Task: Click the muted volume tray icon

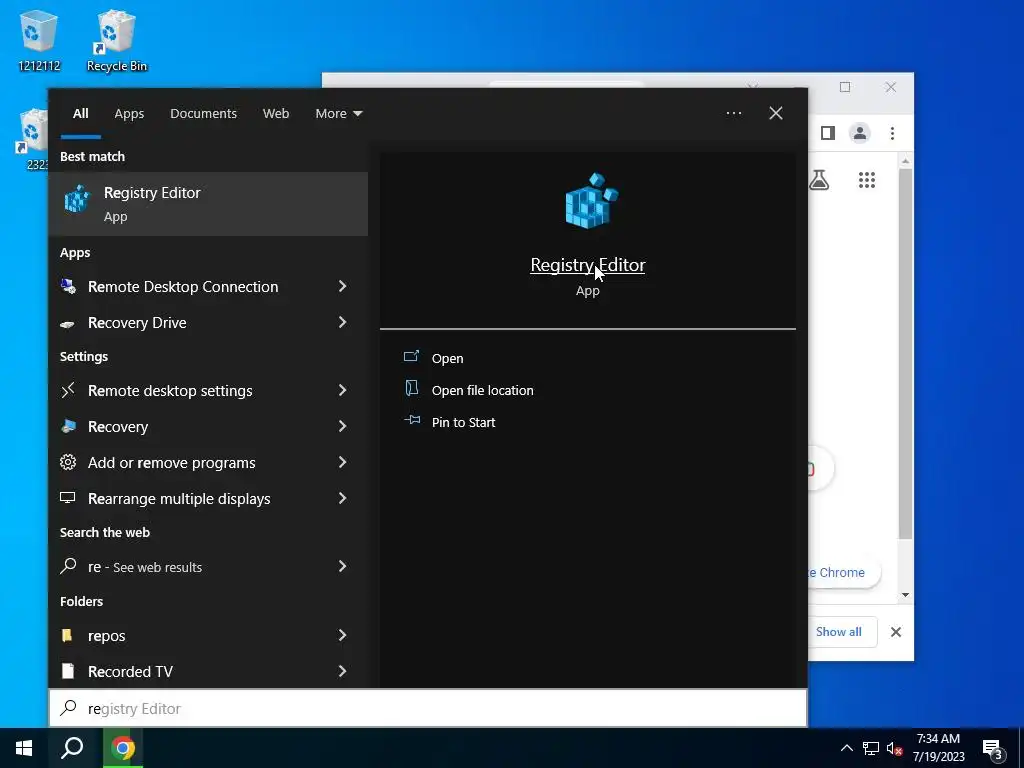Action: tap(894, 748)
